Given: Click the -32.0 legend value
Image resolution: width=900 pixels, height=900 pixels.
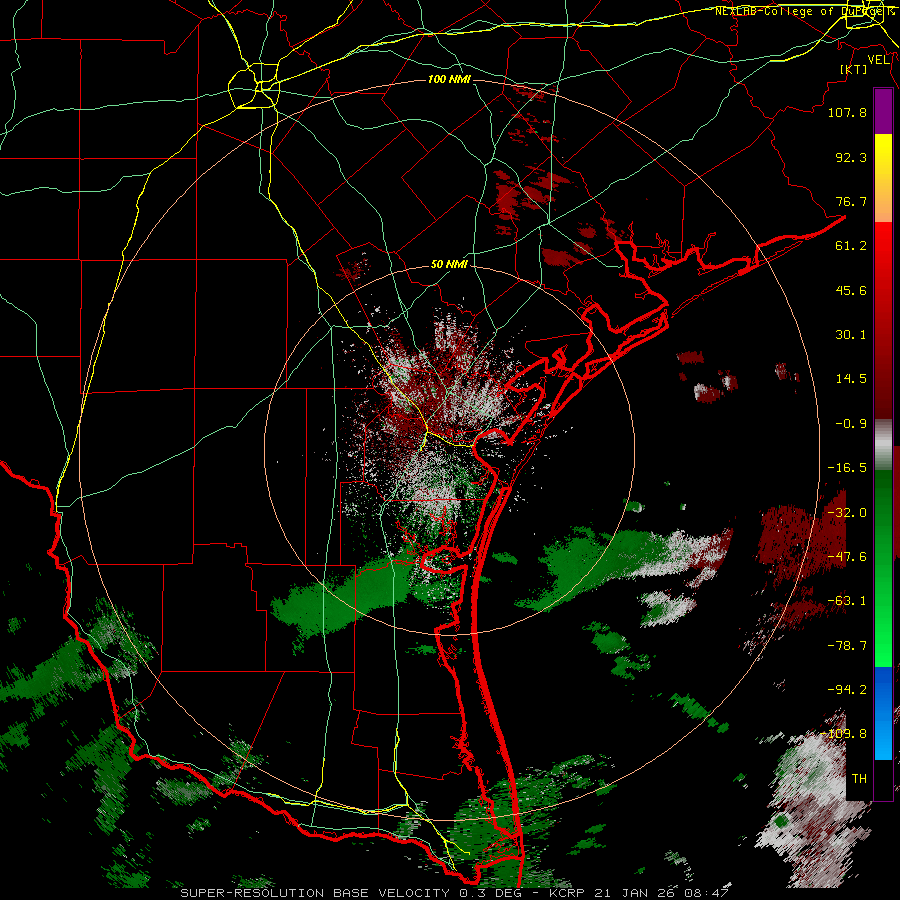Looking at the screenshot, I should click(847, 513).
